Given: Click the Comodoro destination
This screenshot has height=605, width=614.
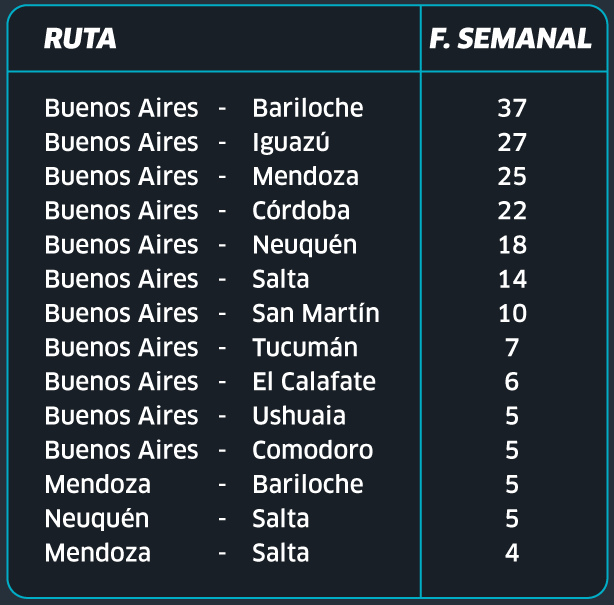Looking at the screenshot, I should point(312,450).
